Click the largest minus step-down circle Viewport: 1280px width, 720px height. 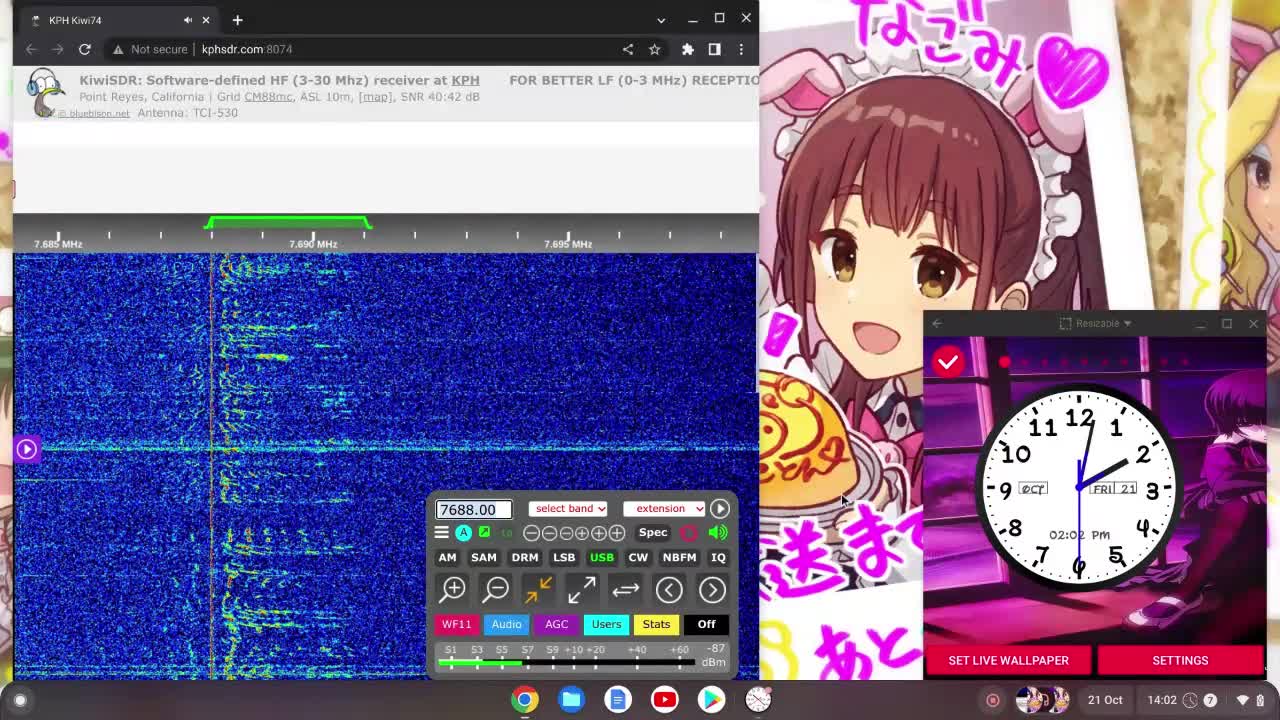tap(532, 534)
